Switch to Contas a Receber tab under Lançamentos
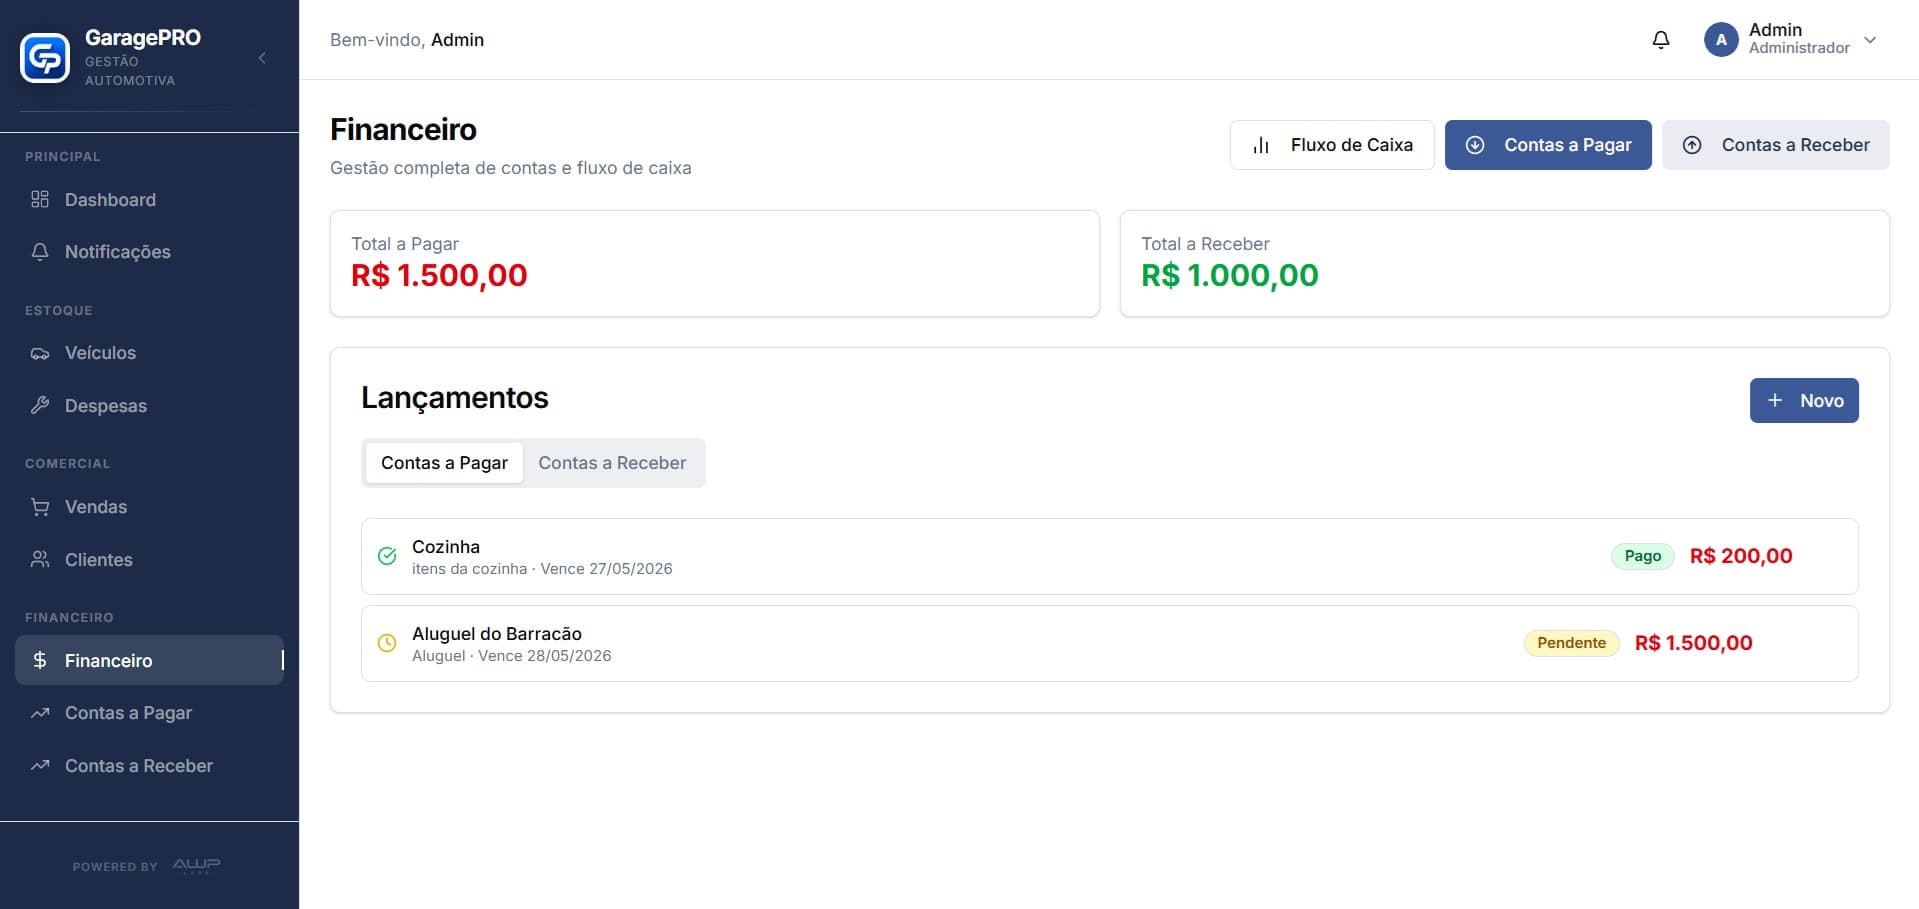The height and width of the screenshot is (909, 1919). pyautogui.click(x=612, y=463)
